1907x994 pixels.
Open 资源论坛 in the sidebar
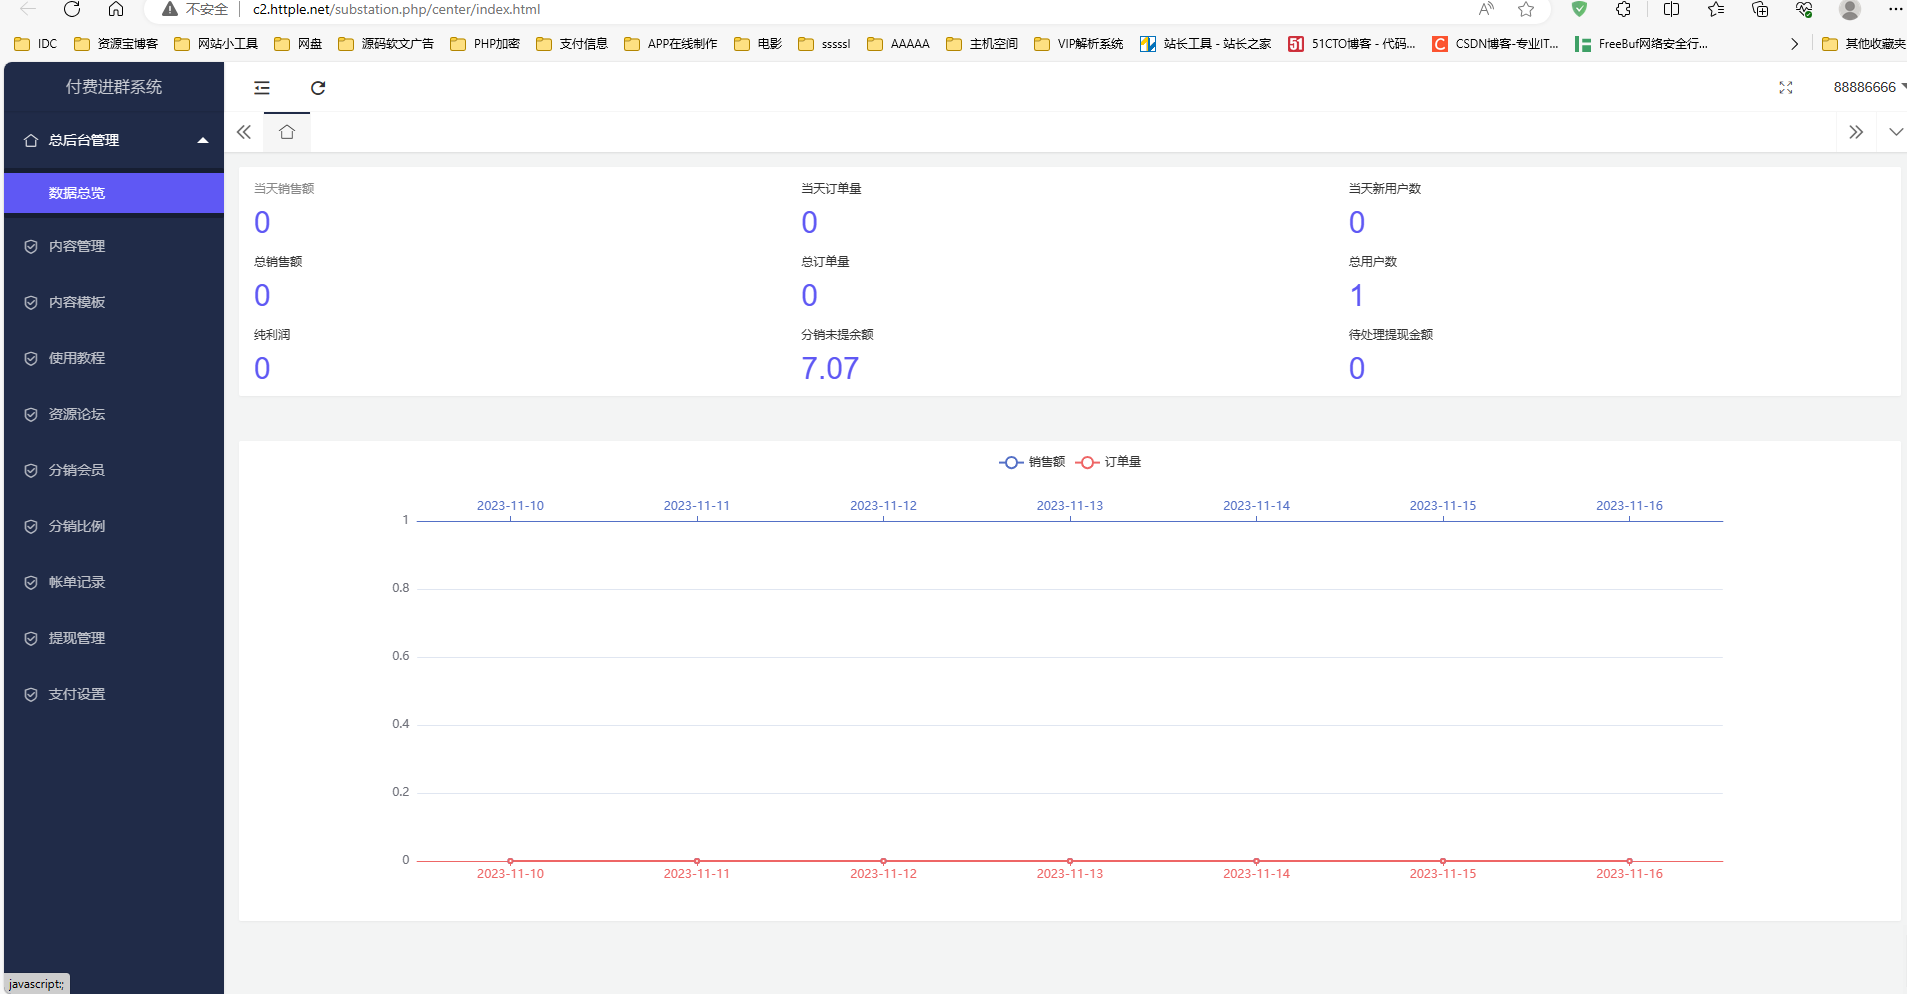[x=114, y=414]
